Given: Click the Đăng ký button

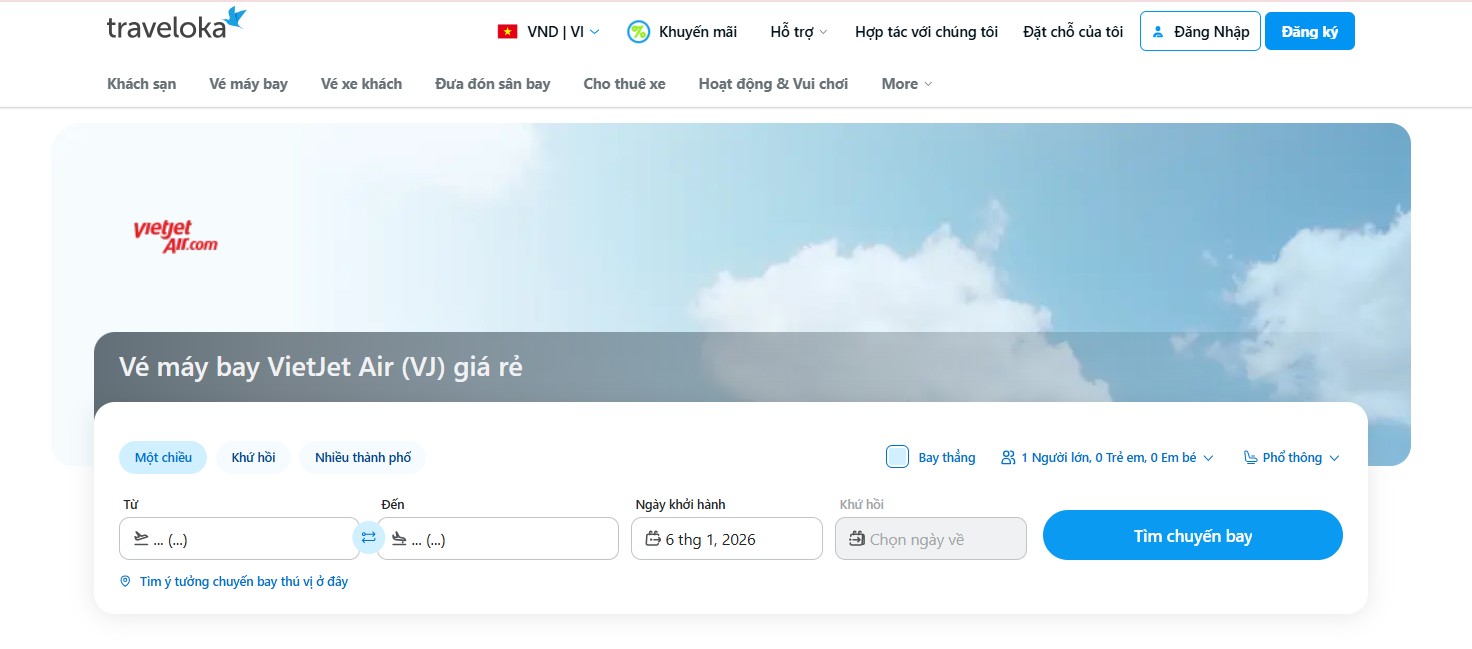Looking at the screenshot, I should [x=1309, y=32].
